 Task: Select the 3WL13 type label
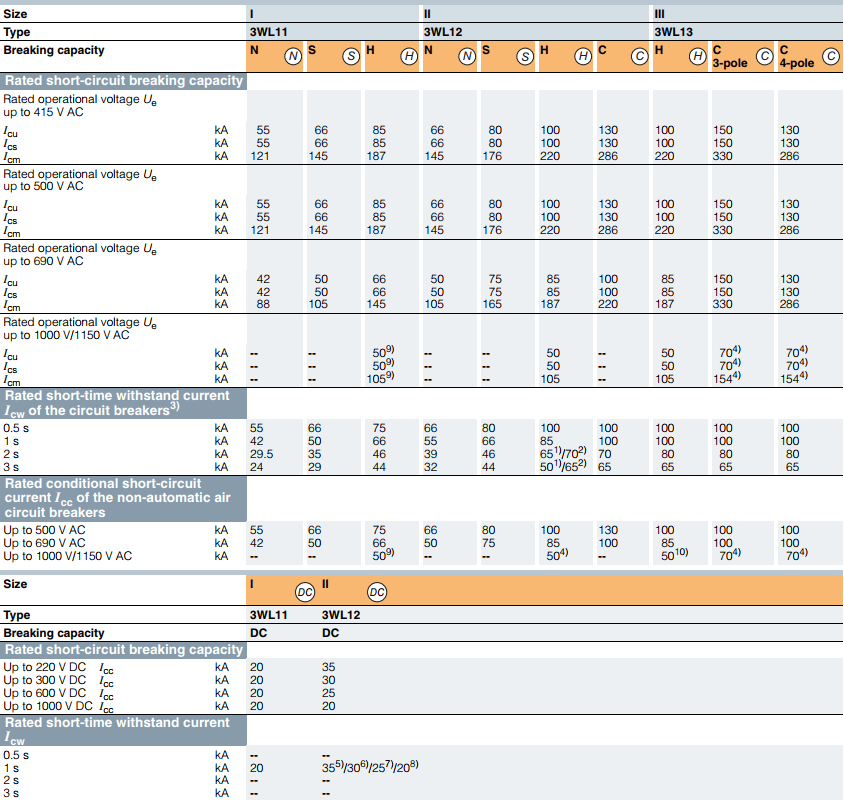coord(674,32)
